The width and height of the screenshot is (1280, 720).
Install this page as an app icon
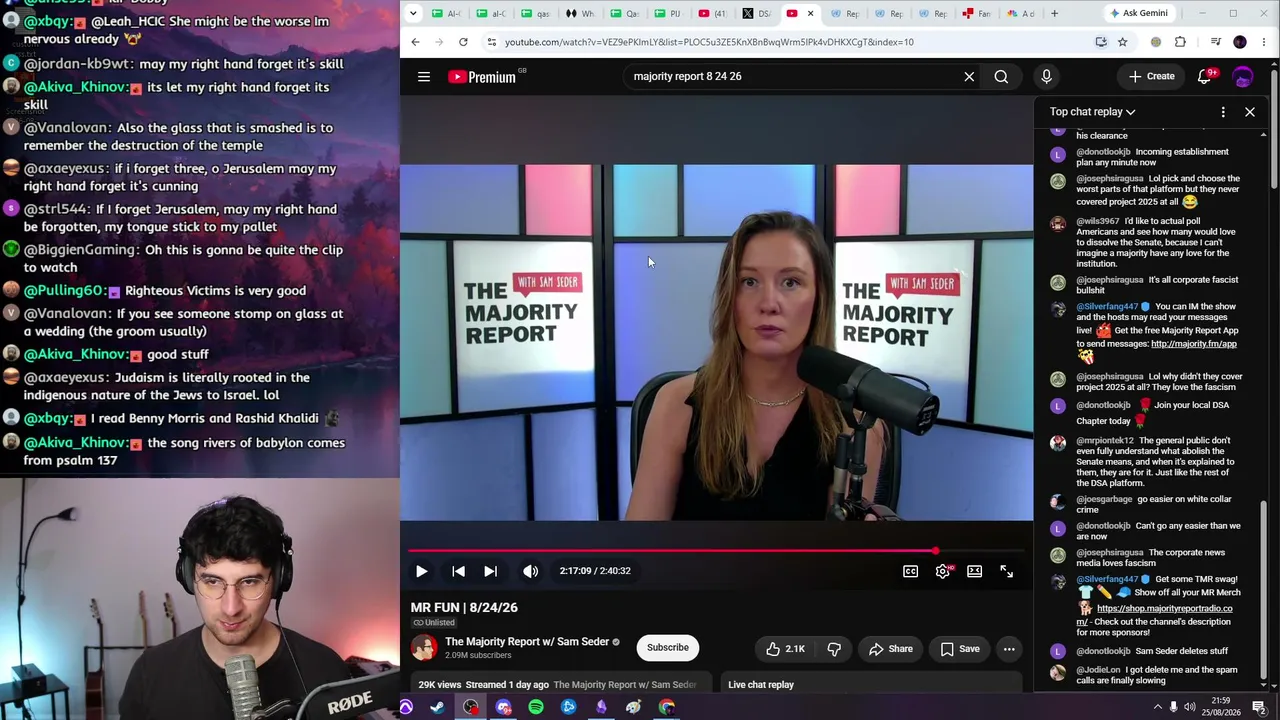click(x=1101, y=42)
